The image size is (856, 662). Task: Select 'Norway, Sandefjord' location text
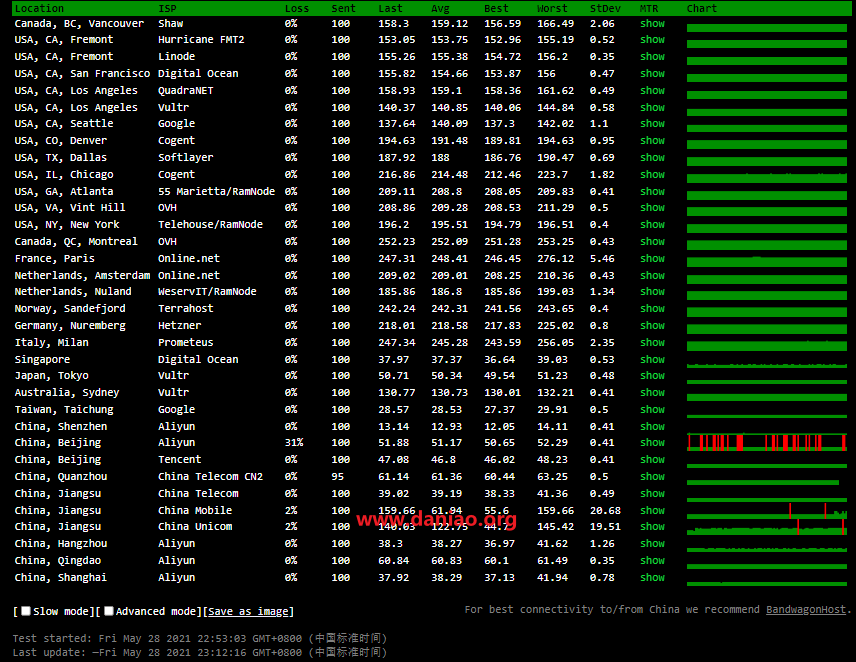pos(70,308)
